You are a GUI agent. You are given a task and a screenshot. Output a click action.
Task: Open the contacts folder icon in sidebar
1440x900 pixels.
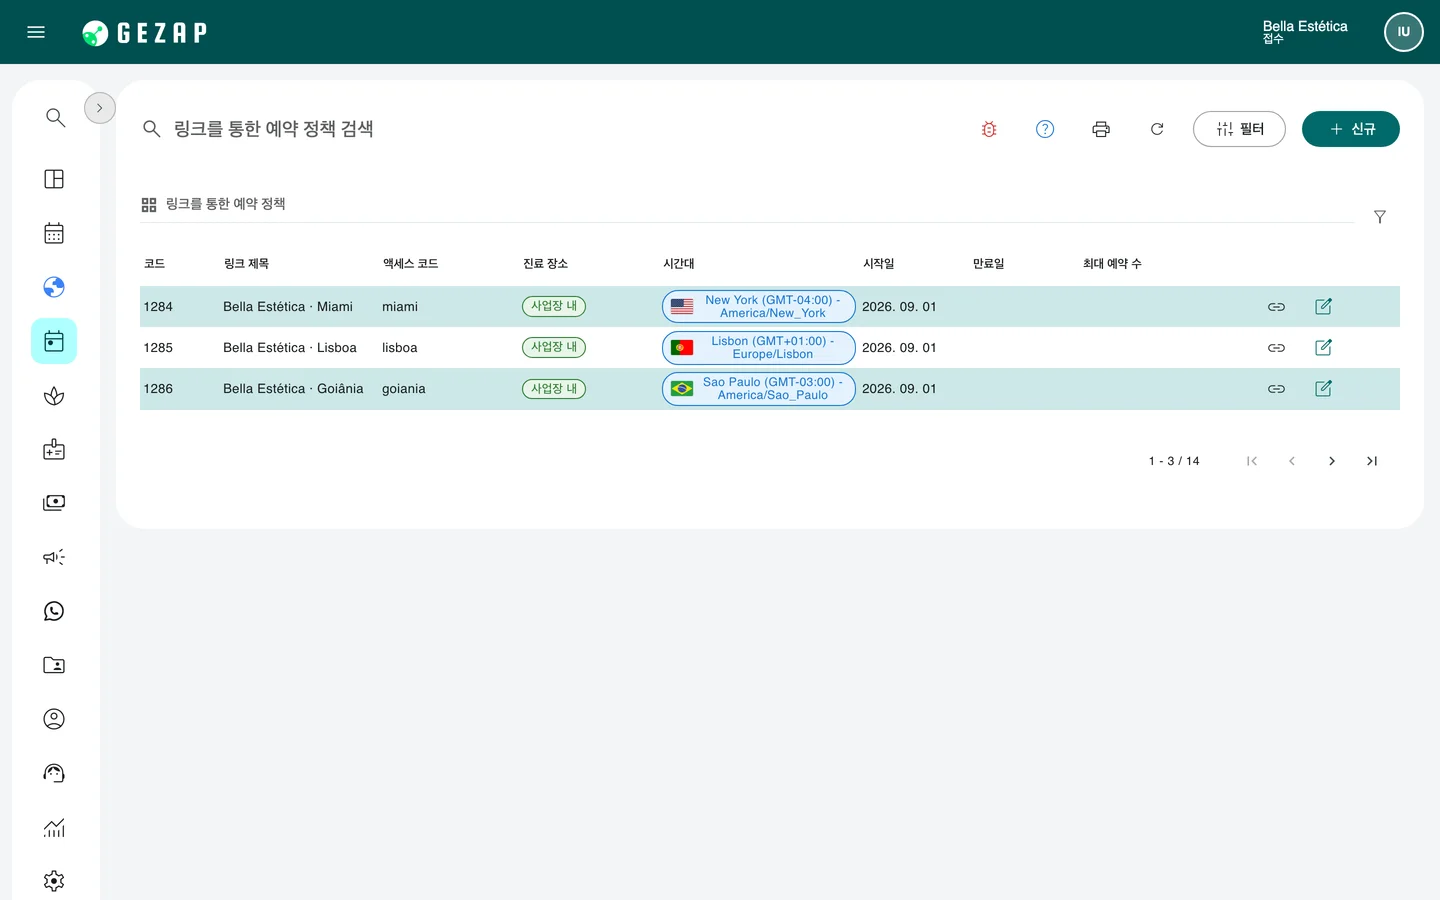tap(54, 665)
